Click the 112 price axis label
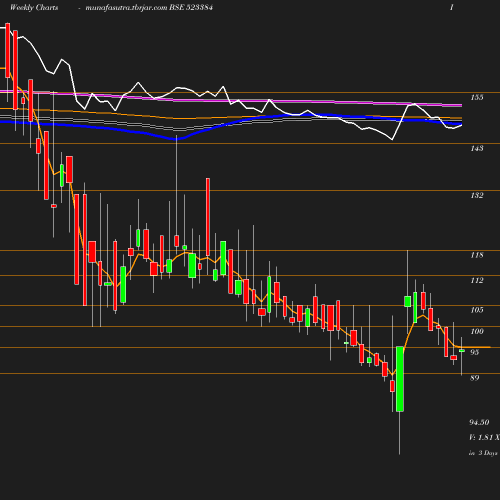The image size is (500, 500). (477, 280)
